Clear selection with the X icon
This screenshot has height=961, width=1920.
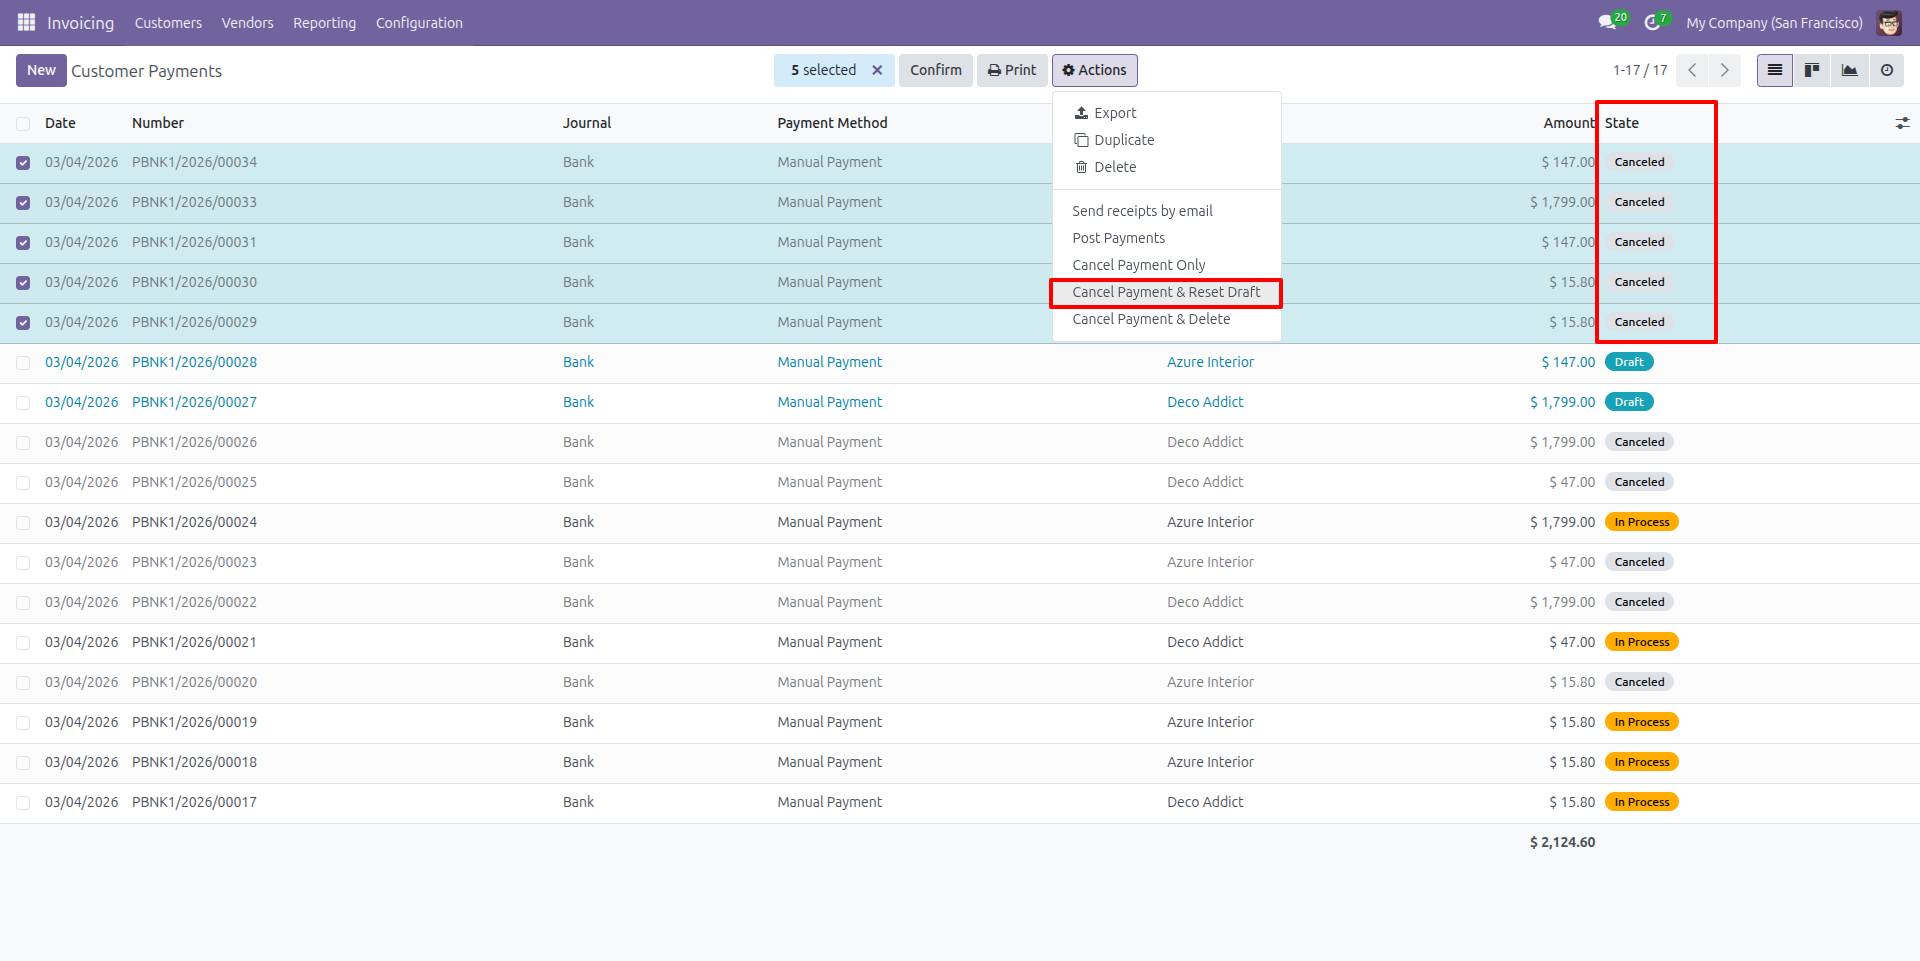877,70
